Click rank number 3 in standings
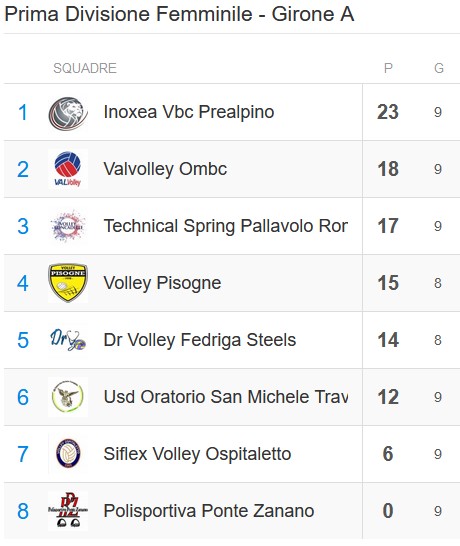The width and height of the screenshot is (460, 546). pos(23,226)
